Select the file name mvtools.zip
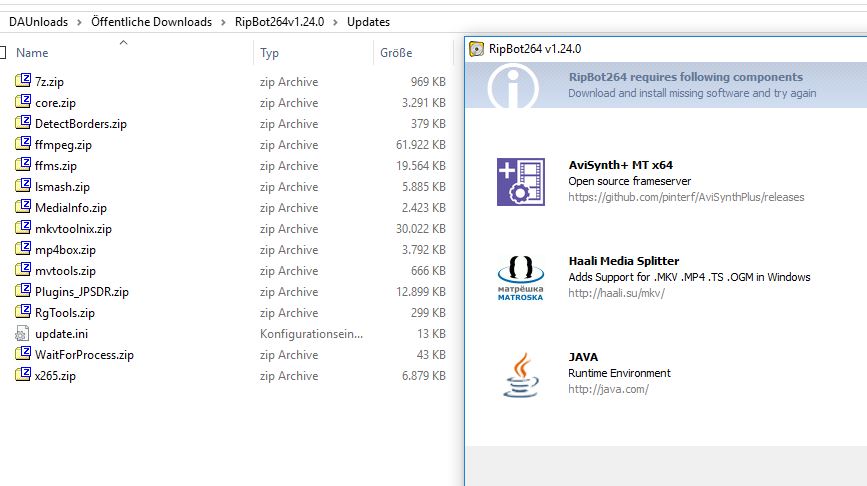Viewport: 867px width, 486px height. (65, 271)
